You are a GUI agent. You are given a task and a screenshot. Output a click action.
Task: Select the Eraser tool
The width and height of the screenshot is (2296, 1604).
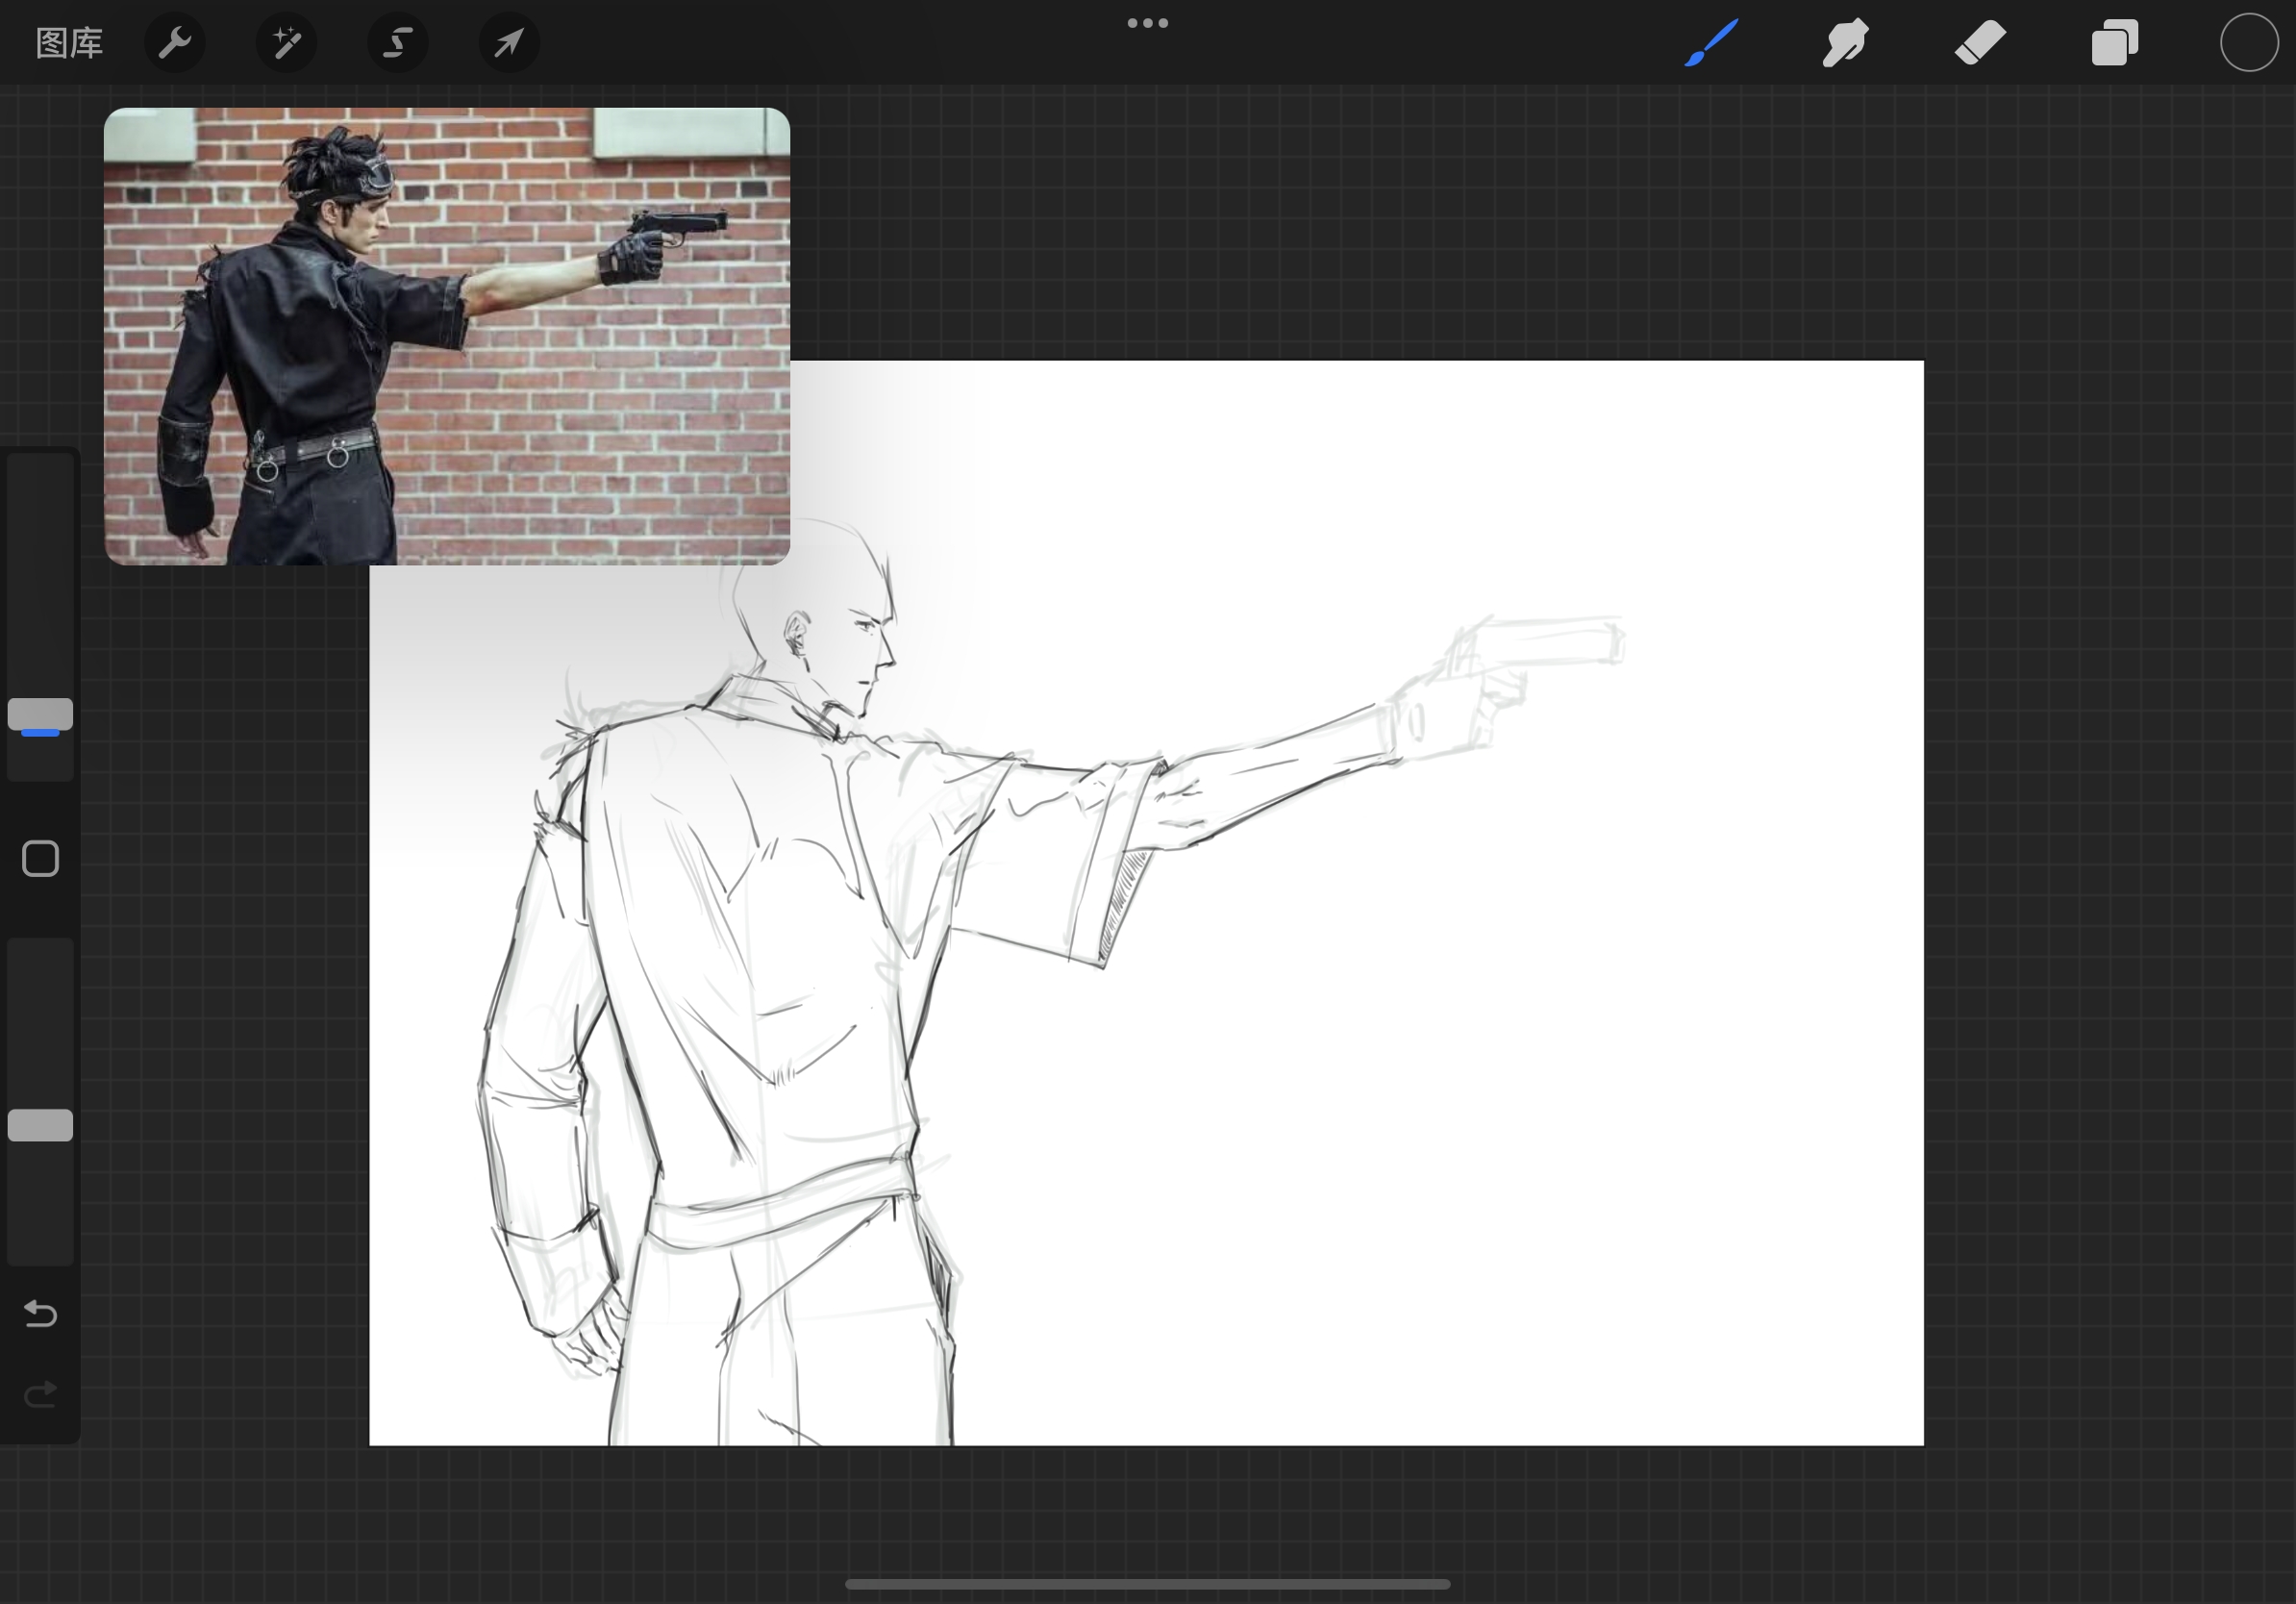click(x=1980, y=43)
